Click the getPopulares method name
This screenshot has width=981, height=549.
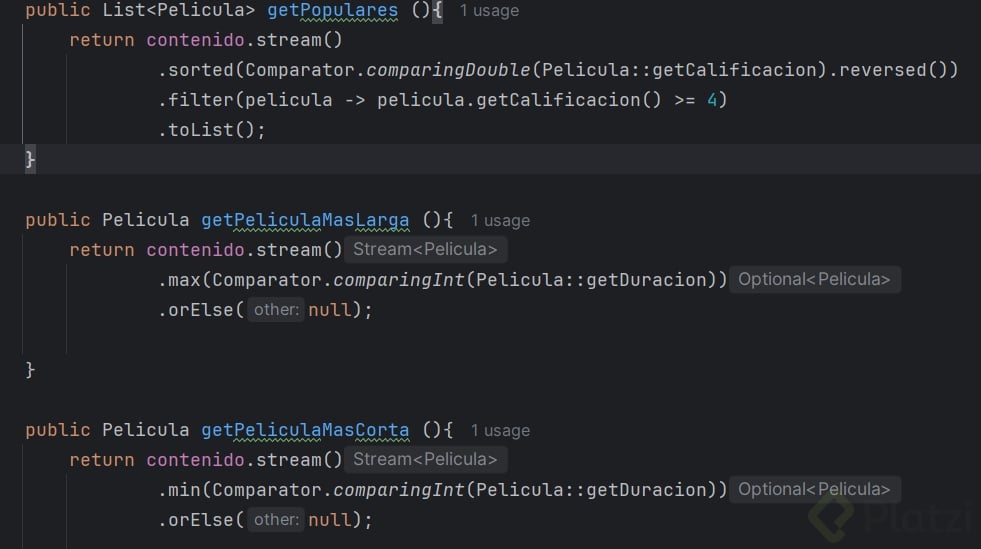pyautogui.click(x=332, y=11)
